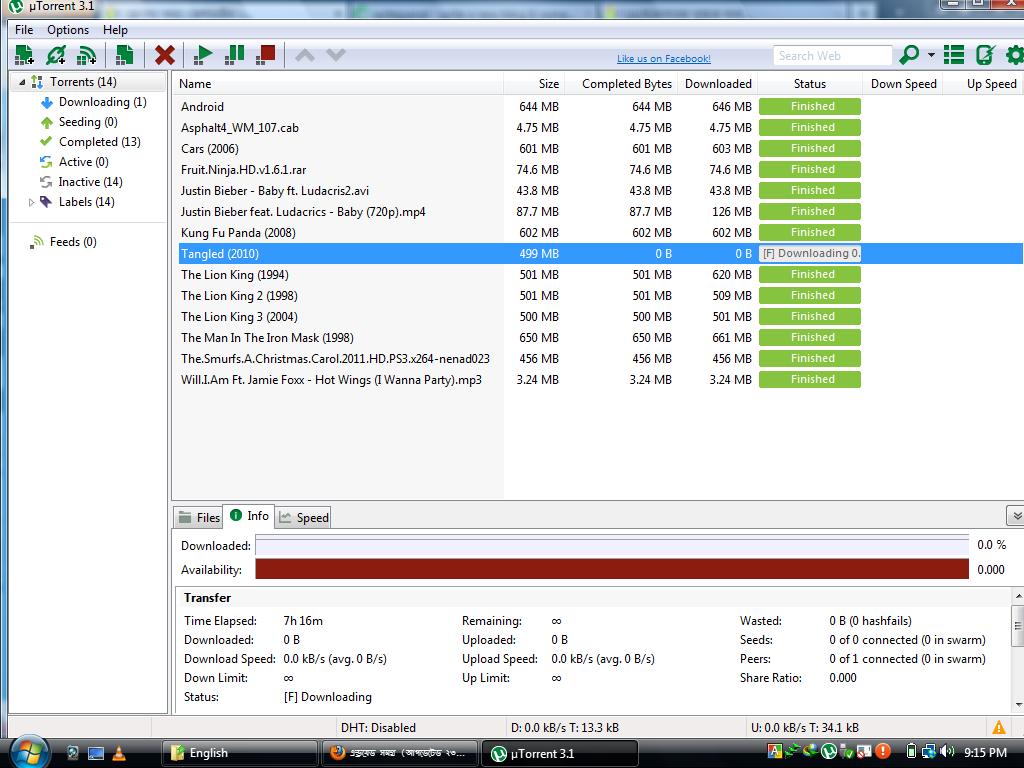Image resolution: width=1024 pixels, height=768 pixels.
Task: Click the English taskbar button
Action: [239, 753]
